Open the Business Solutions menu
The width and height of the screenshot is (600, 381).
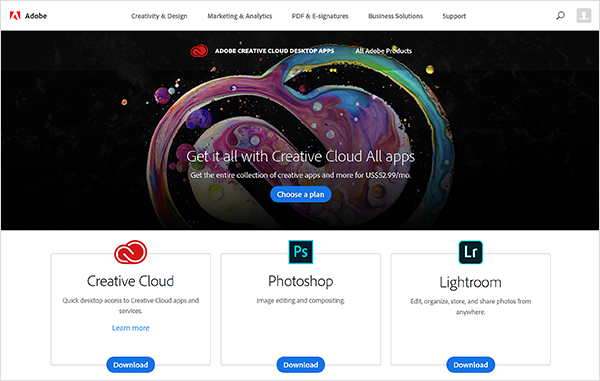click(395, 16)
